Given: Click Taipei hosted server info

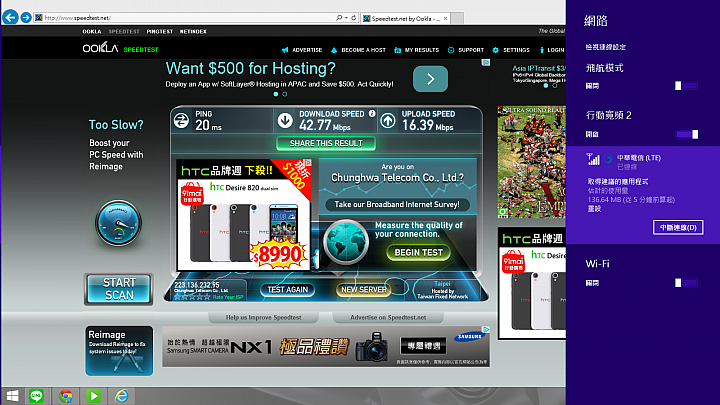Looking at the screenshot, I should [443, 291].
